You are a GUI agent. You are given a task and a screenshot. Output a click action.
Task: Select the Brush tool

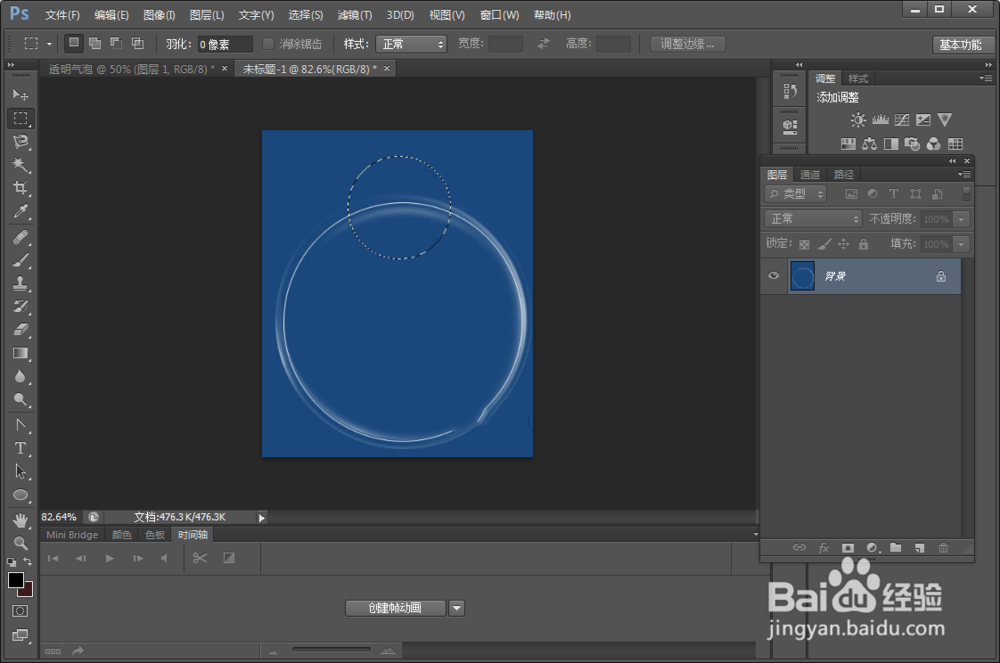coord(20,260)
